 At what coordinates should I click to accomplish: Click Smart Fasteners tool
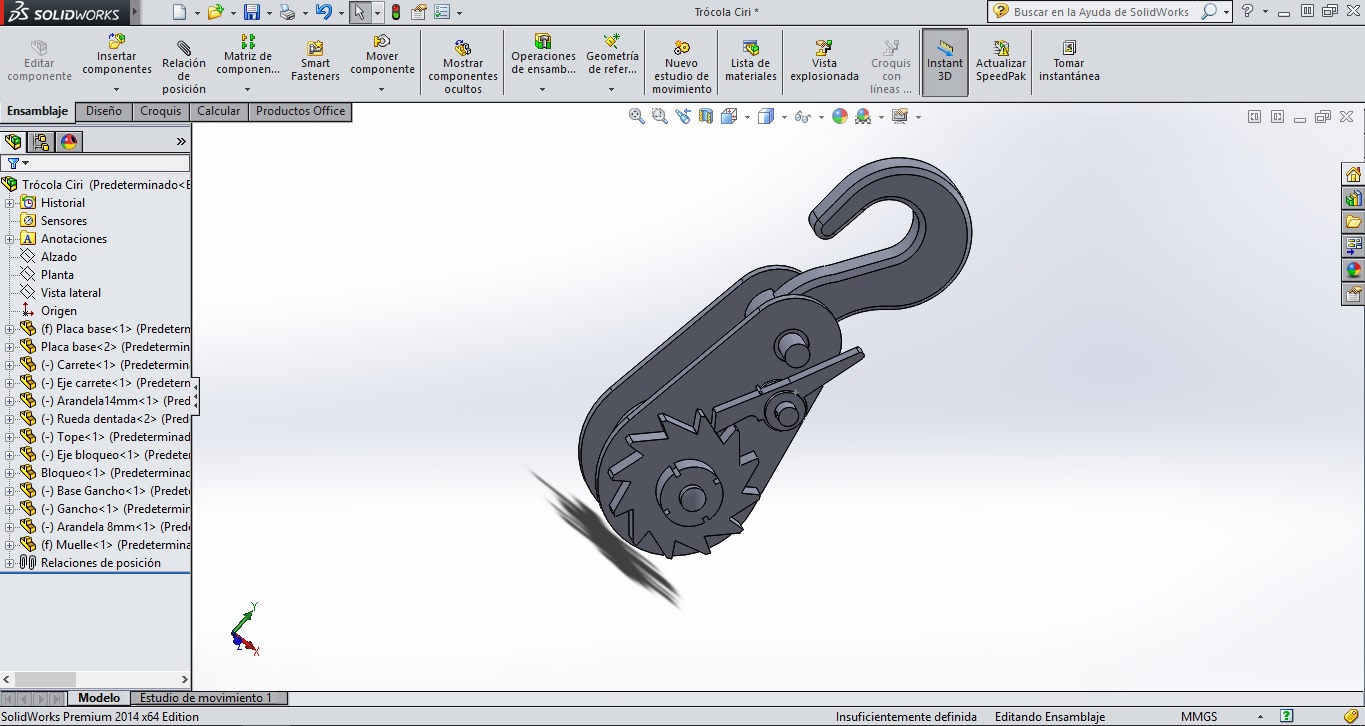[315, 62]
